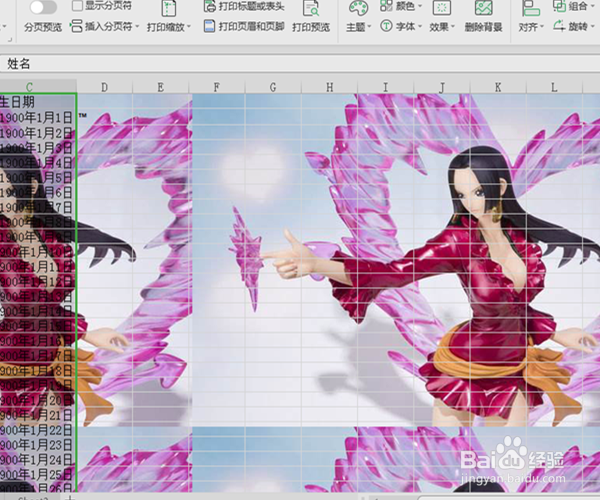Expand the 打印缩放 dropdown arrow
600x500 pixels.
click(x=189, y=27)
